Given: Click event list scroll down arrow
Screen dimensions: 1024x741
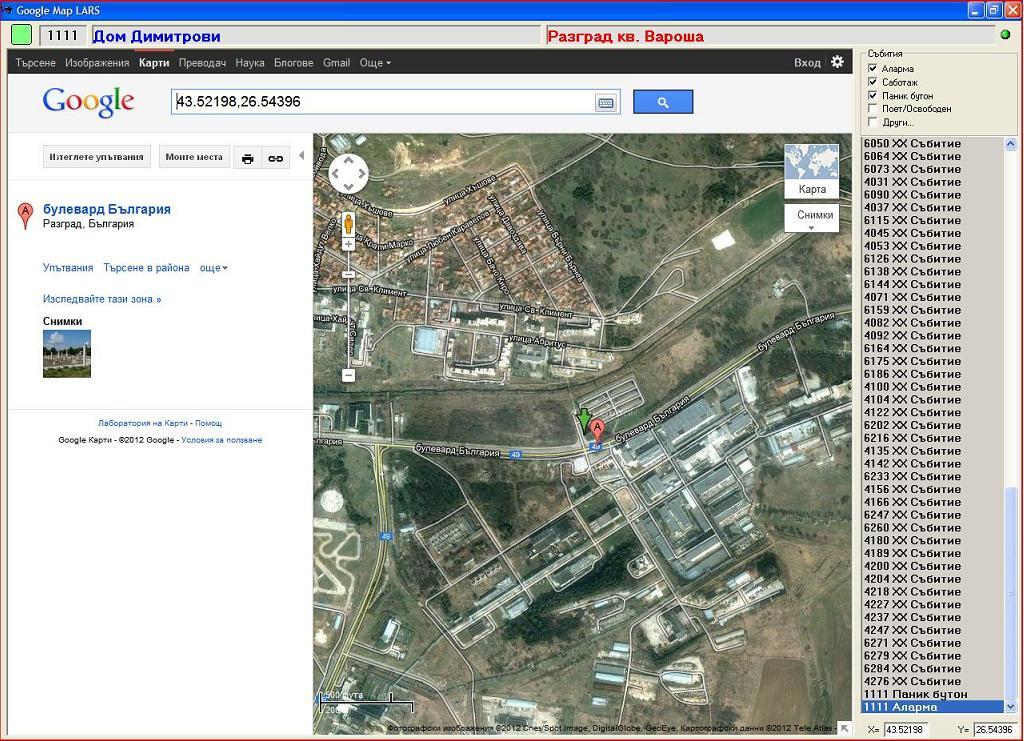Looking at the screenshot, I should pyautogui.click(x=1010, y=706).
